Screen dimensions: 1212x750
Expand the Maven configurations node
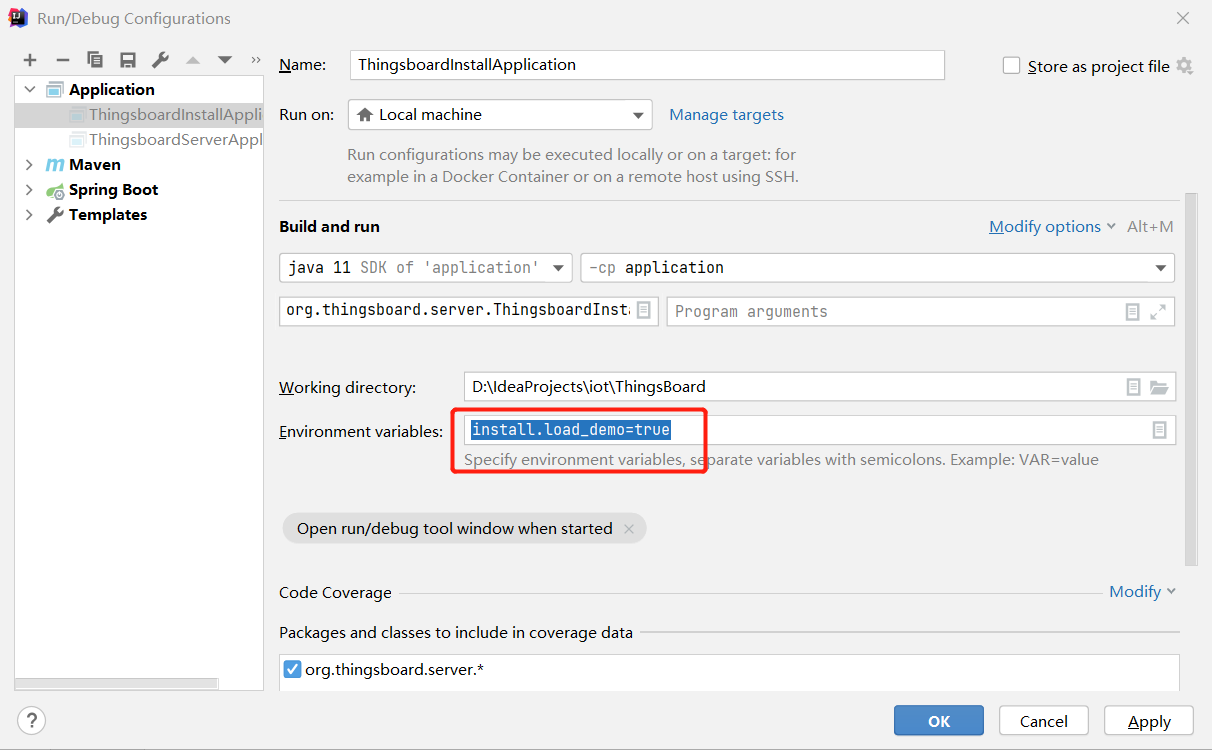(x=30, y=165)
